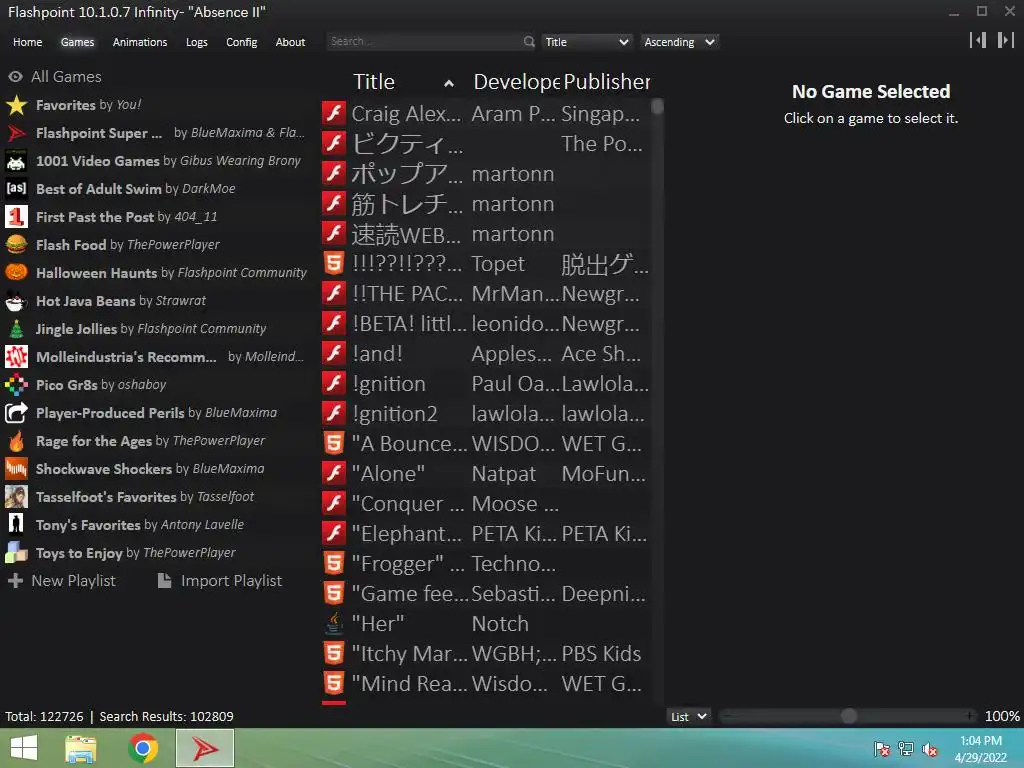Image resolution: width=1024 pixels, height=768 pixels.
Task: Click the Flashpoint taskbar icon
Action: [205, 748]
